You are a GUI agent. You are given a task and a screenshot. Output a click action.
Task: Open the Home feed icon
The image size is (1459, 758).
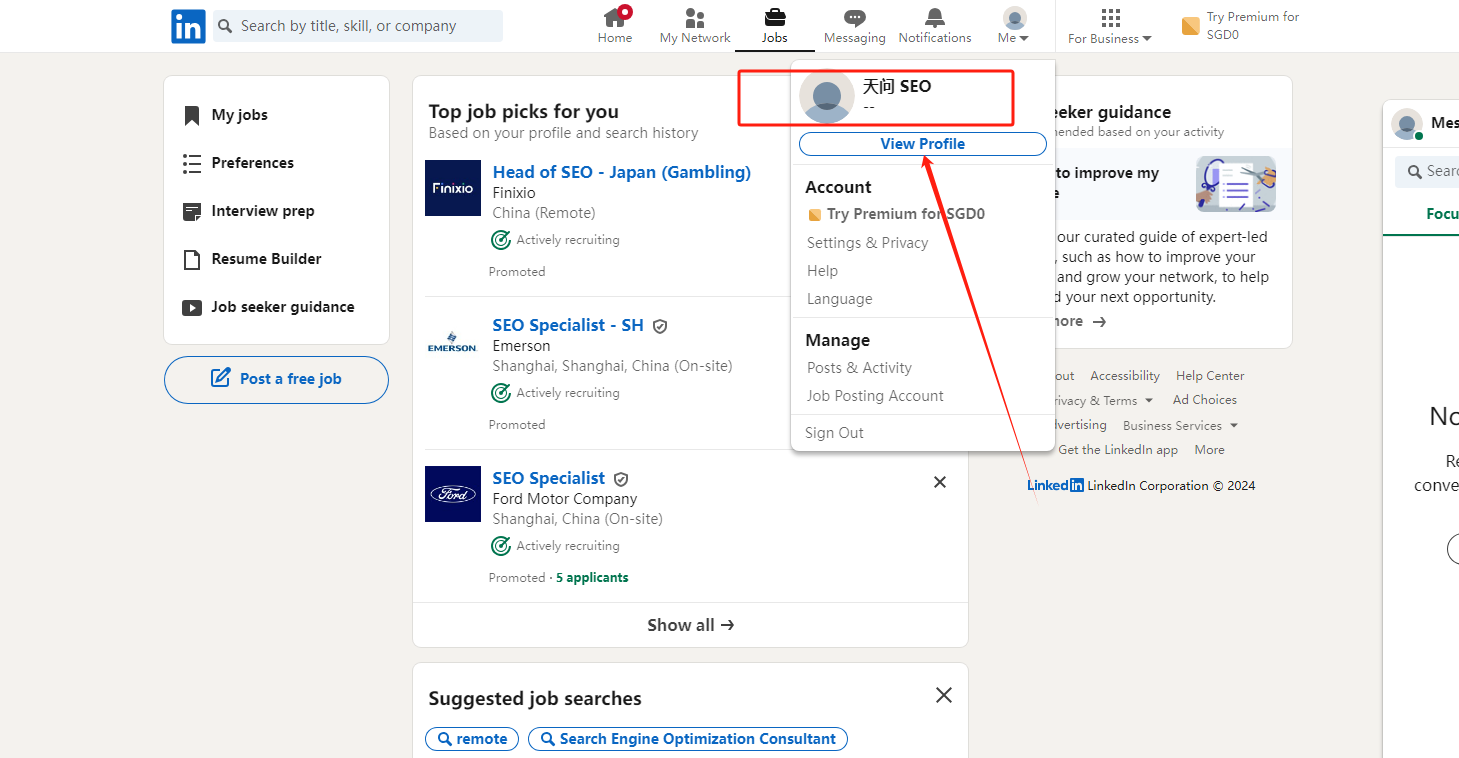615,18
